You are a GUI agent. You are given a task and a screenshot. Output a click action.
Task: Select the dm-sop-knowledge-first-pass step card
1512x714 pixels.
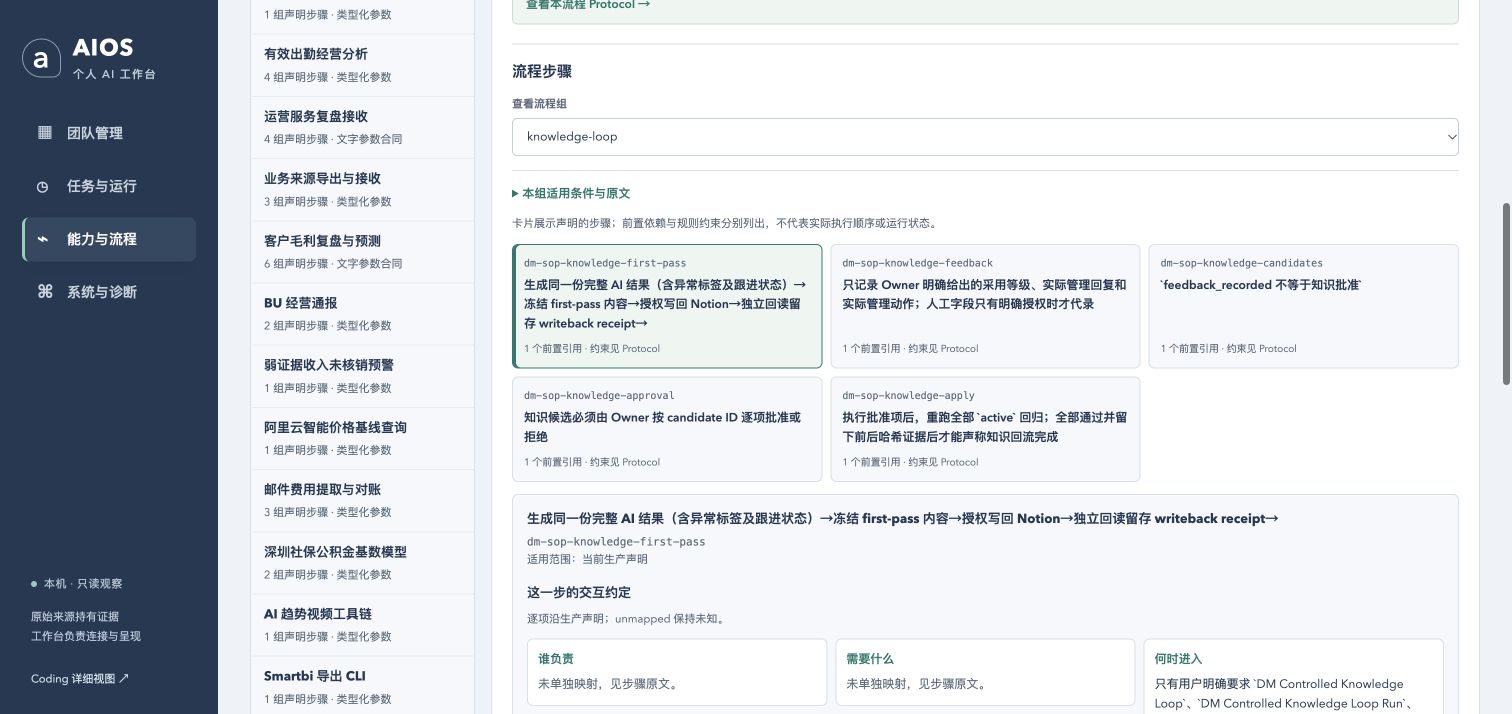667,306
